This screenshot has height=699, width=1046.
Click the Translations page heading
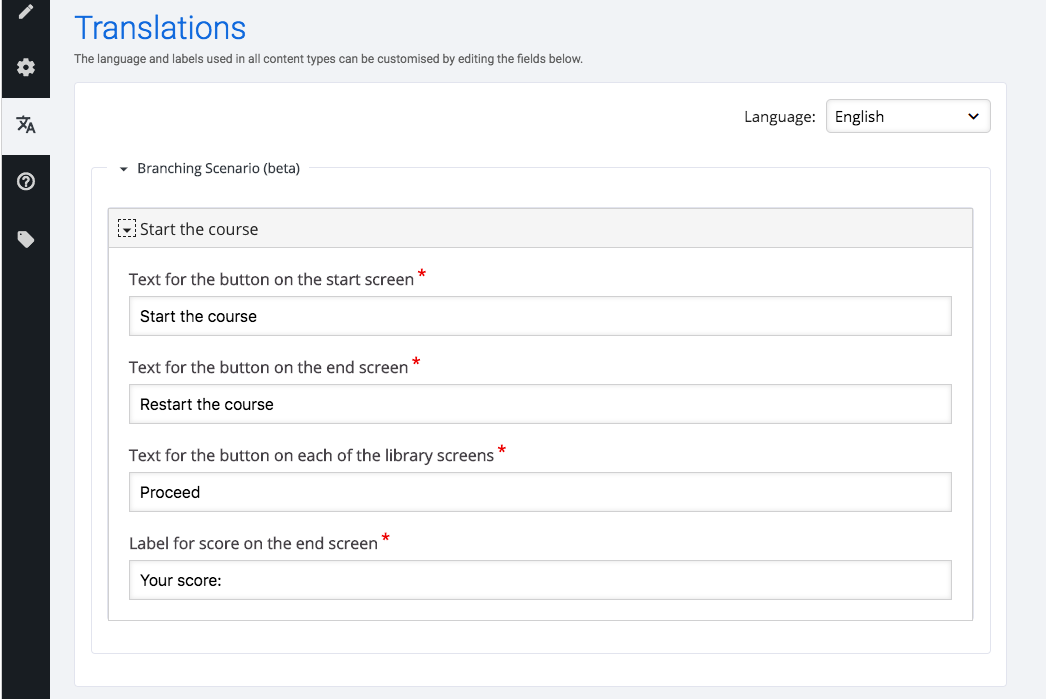[160, 28]
